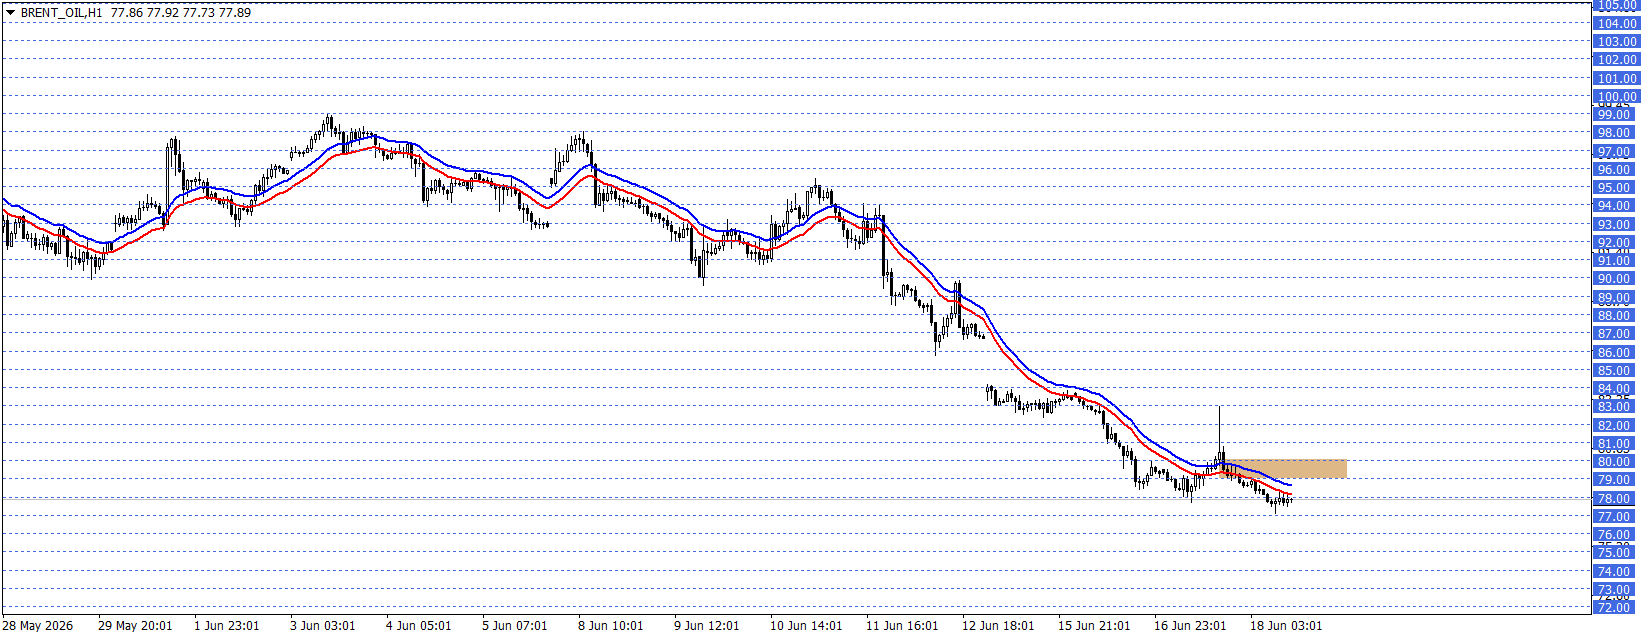Click the 101.00 price label
Image resolution: width=1641 pixels, height=638 pixels.
[x=1616, y=79]
